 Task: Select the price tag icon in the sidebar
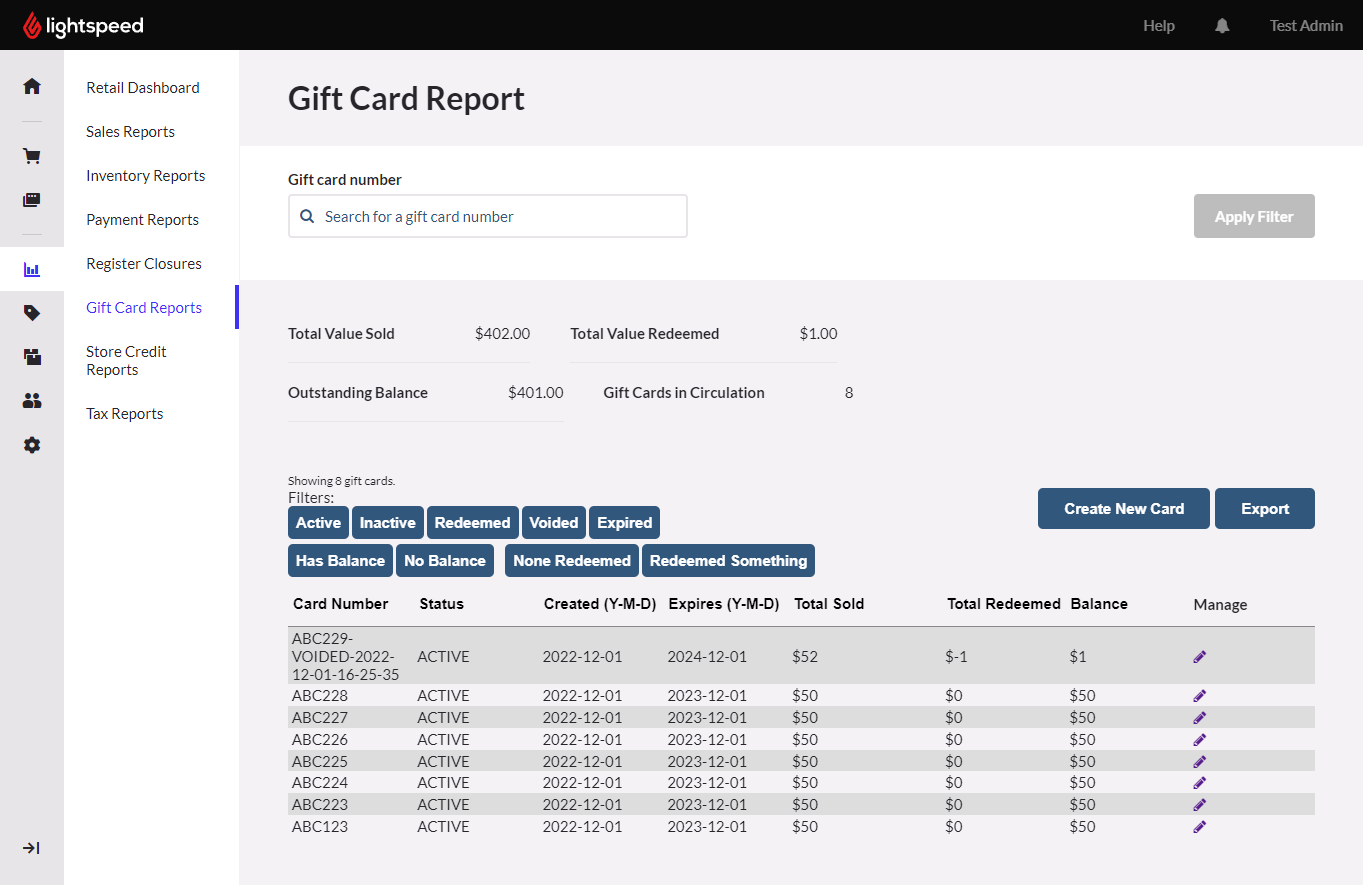point(32,313)
